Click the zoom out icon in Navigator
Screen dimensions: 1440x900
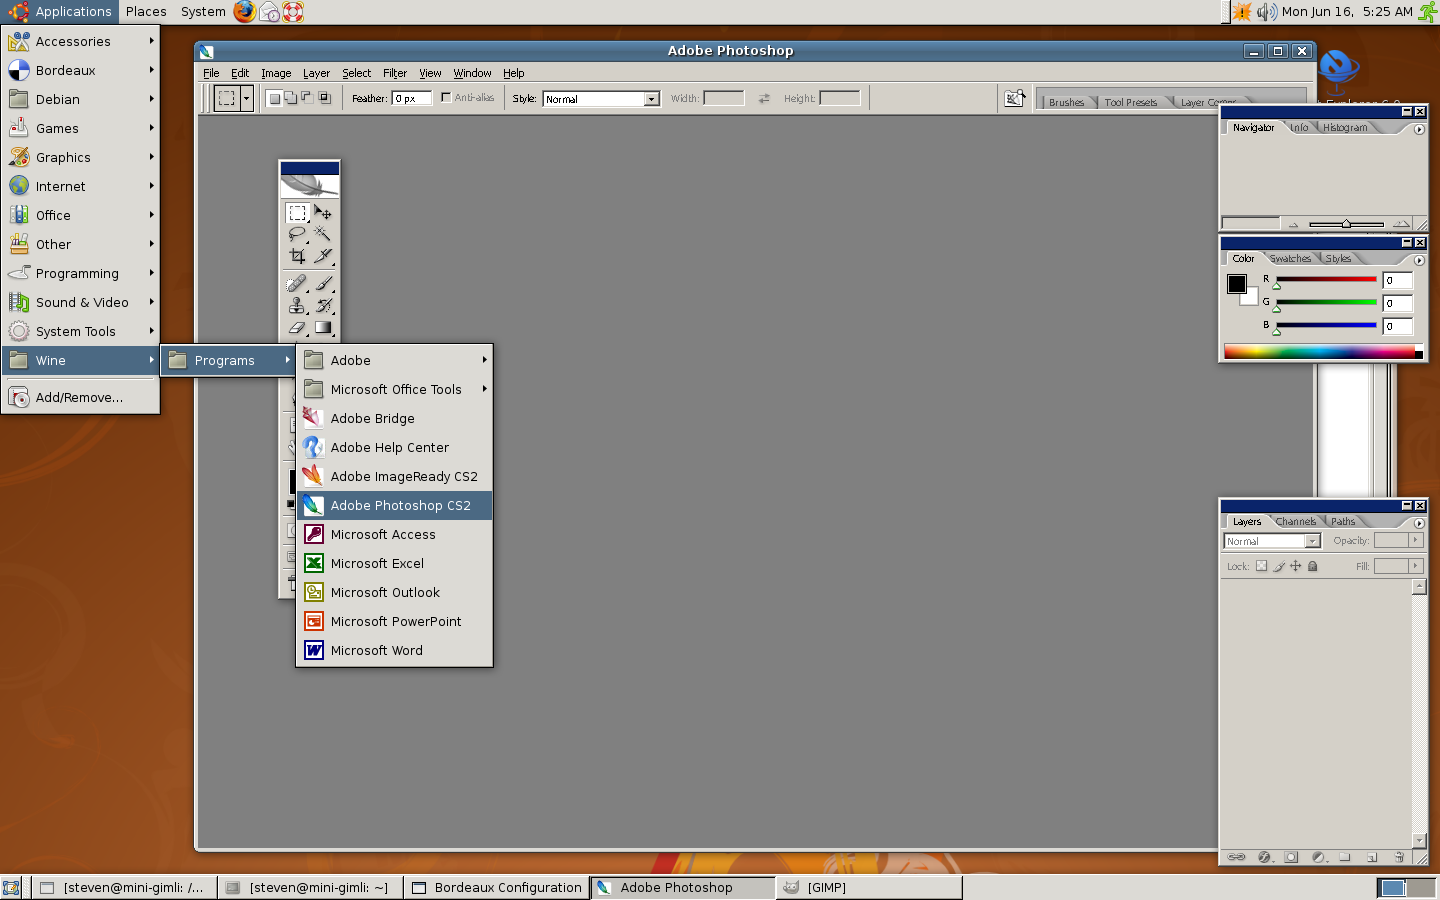[1293, 225]
